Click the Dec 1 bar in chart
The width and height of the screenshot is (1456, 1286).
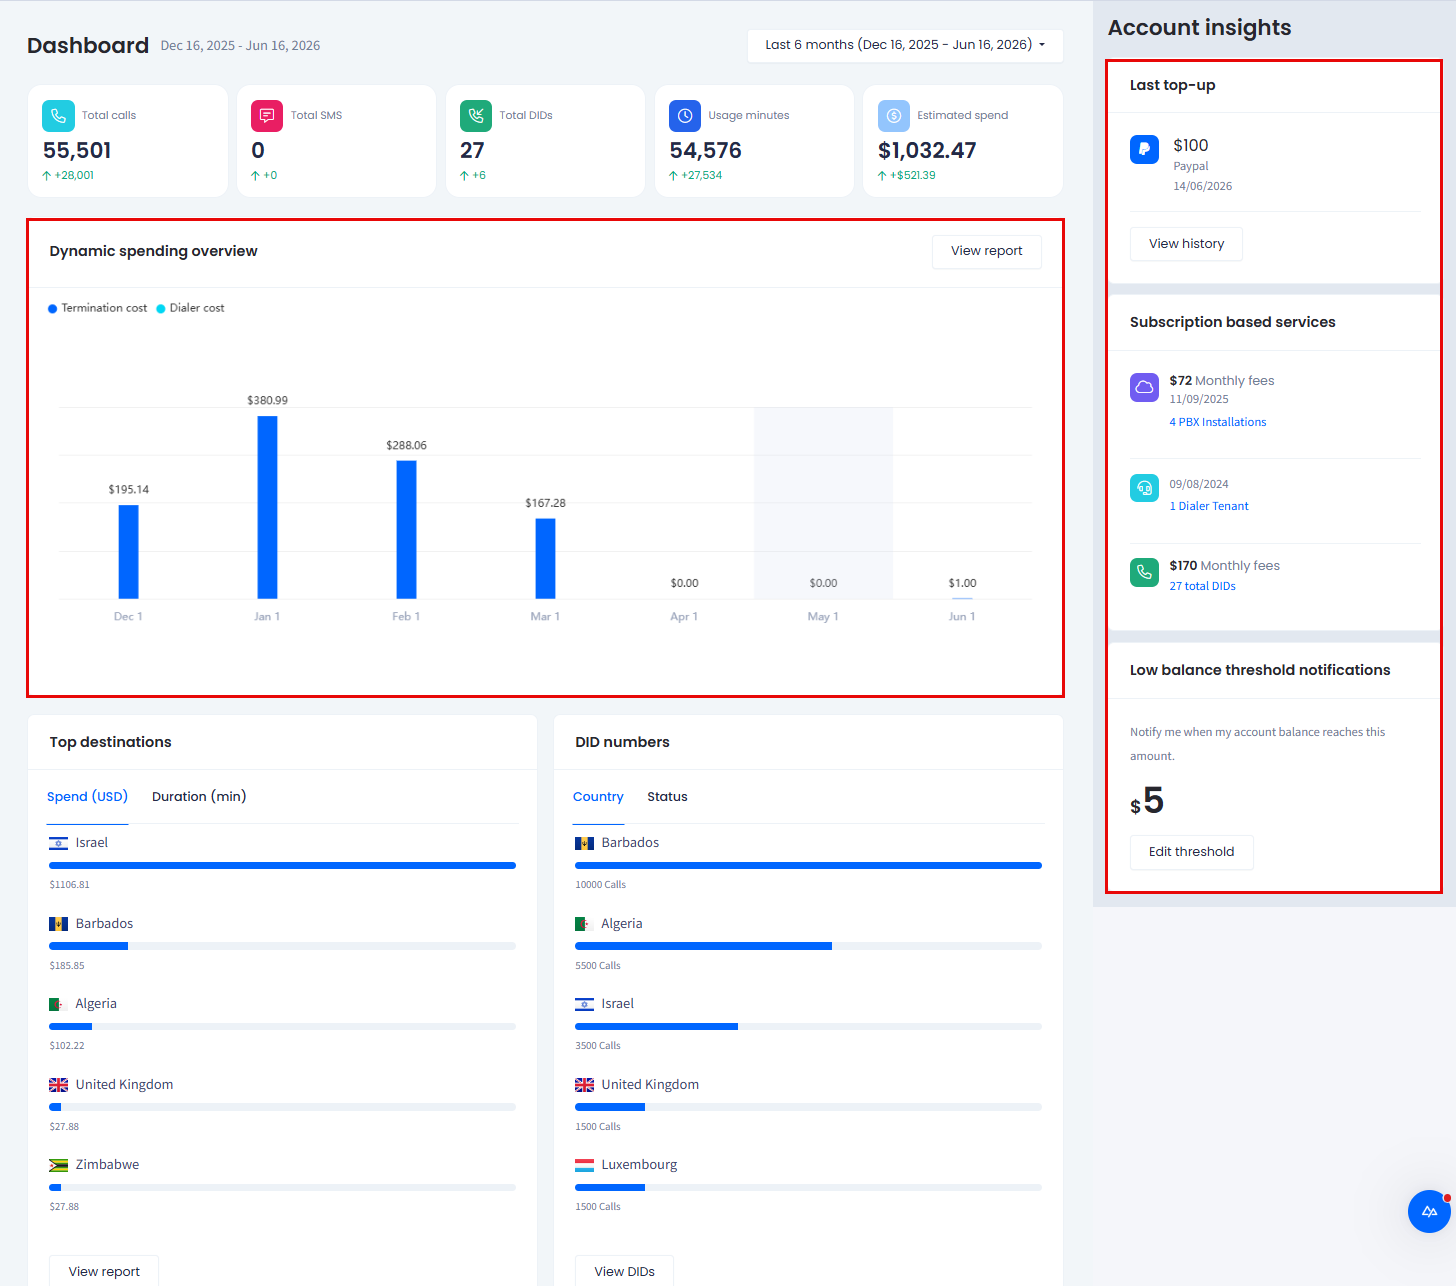[x=128, y=552]
